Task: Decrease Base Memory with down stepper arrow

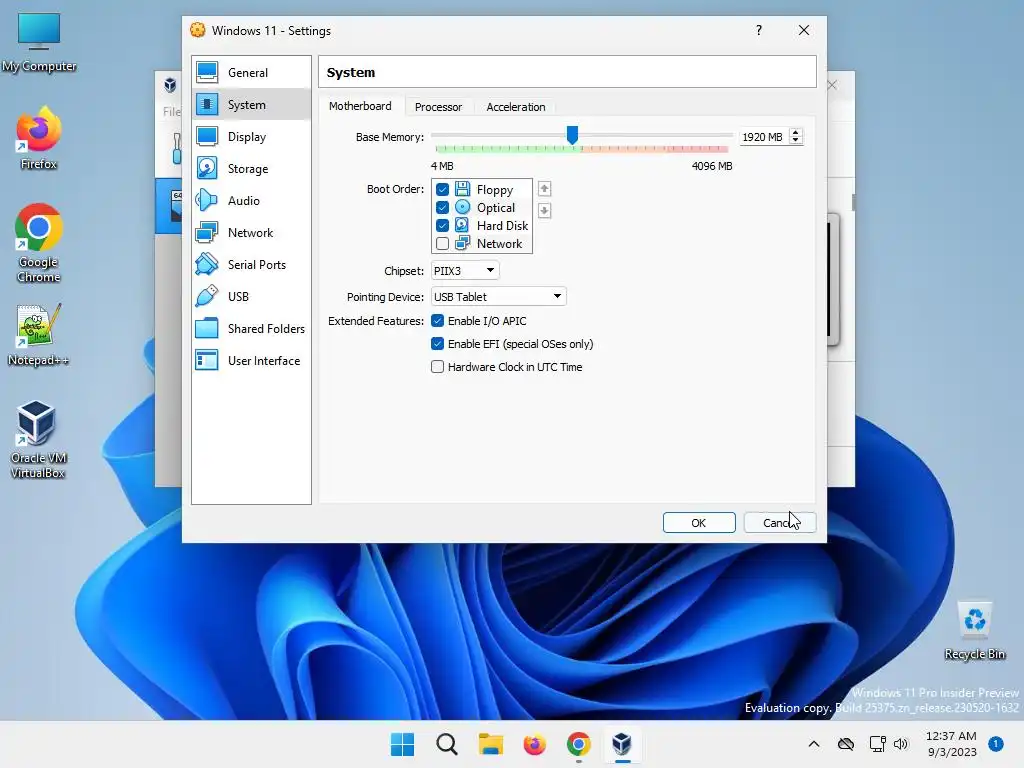Action: 795,140
